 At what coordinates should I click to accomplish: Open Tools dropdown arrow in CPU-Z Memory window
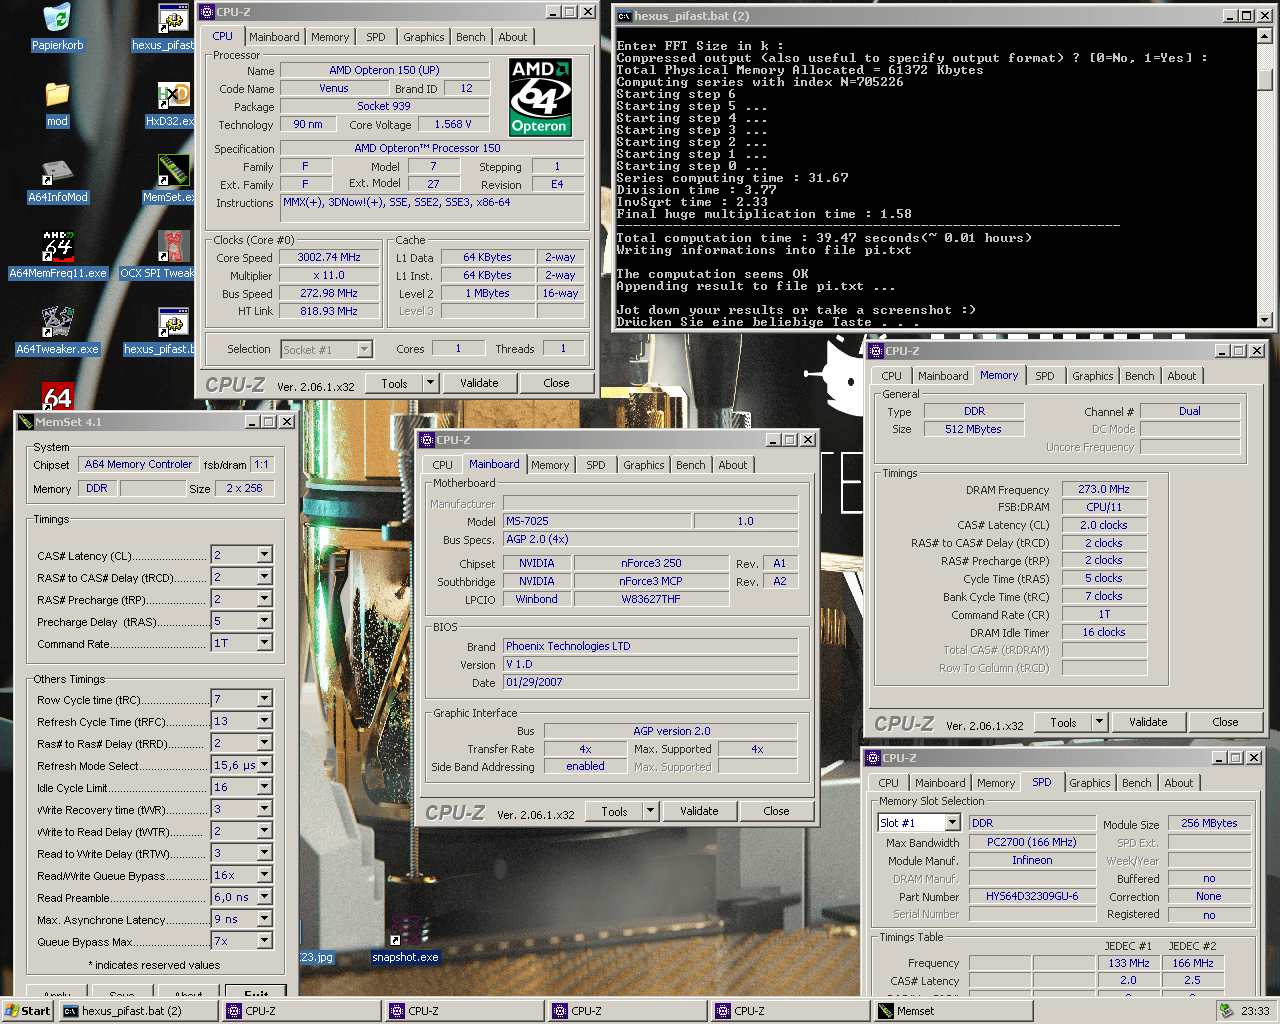tap(1099, 722)
